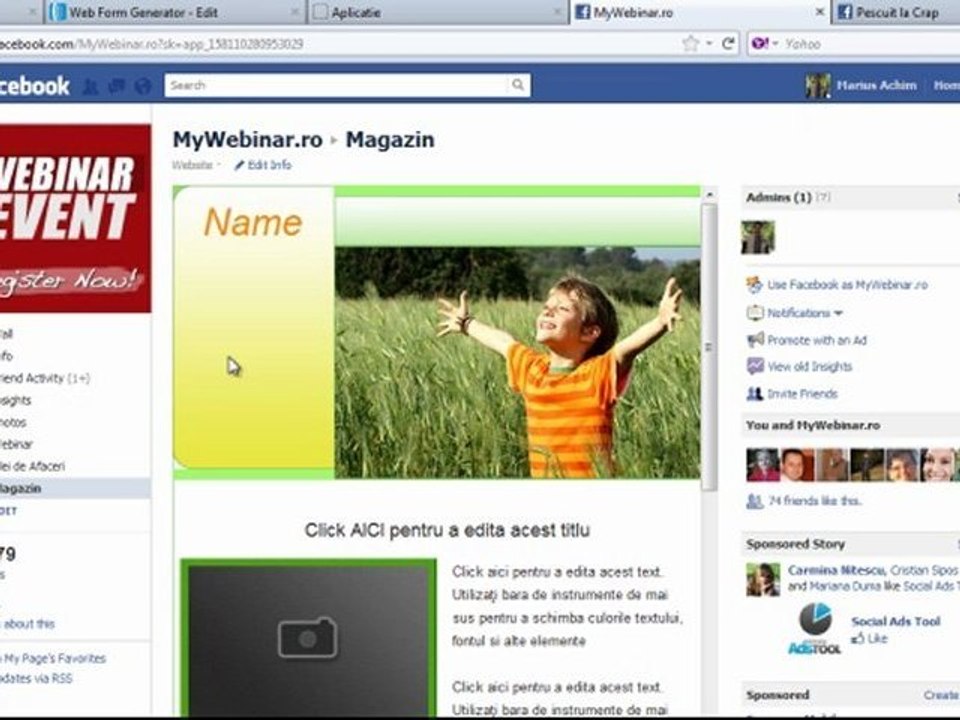
Task: Open Insights in the left sidebar
Action: pyautogui.click(x=15, y=400)
